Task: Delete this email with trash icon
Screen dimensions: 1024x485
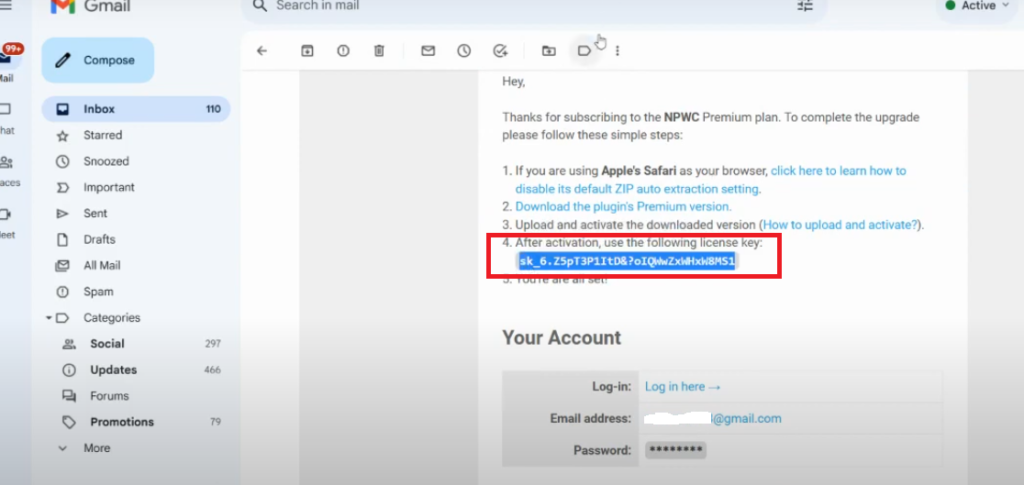Action: click(x=379, y=51)
